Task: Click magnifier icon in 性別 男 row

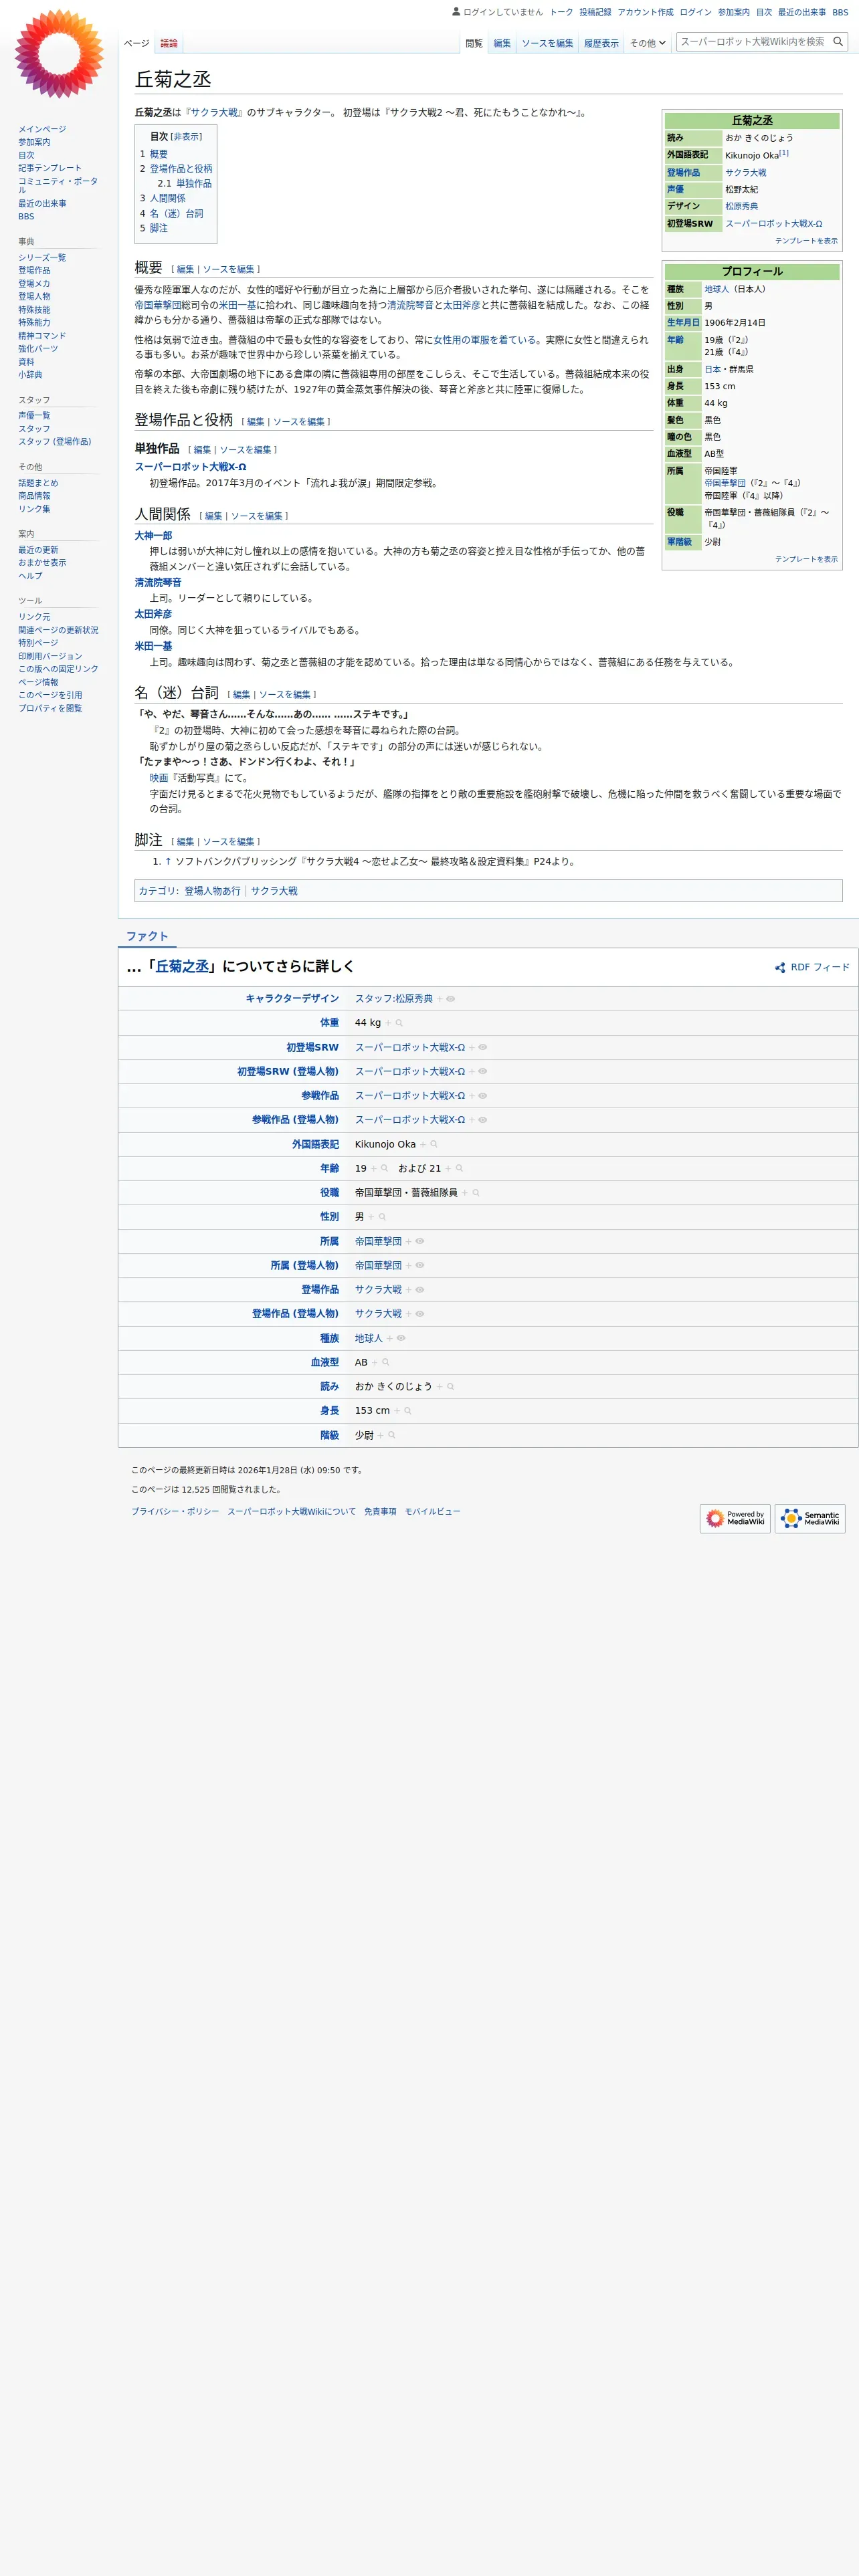Action: pyautogui.click(x=382, y=1217)
